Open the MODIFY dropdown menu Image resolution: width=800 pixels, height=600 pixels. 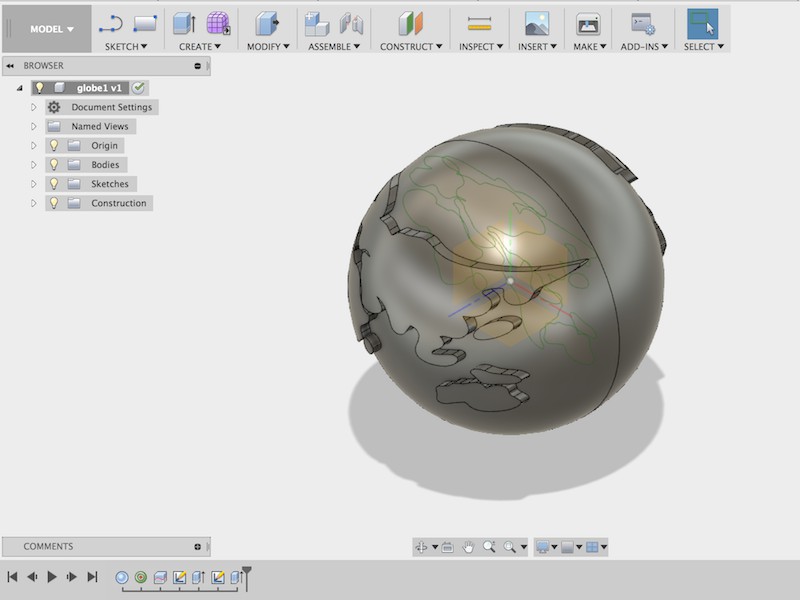point(268,46)
